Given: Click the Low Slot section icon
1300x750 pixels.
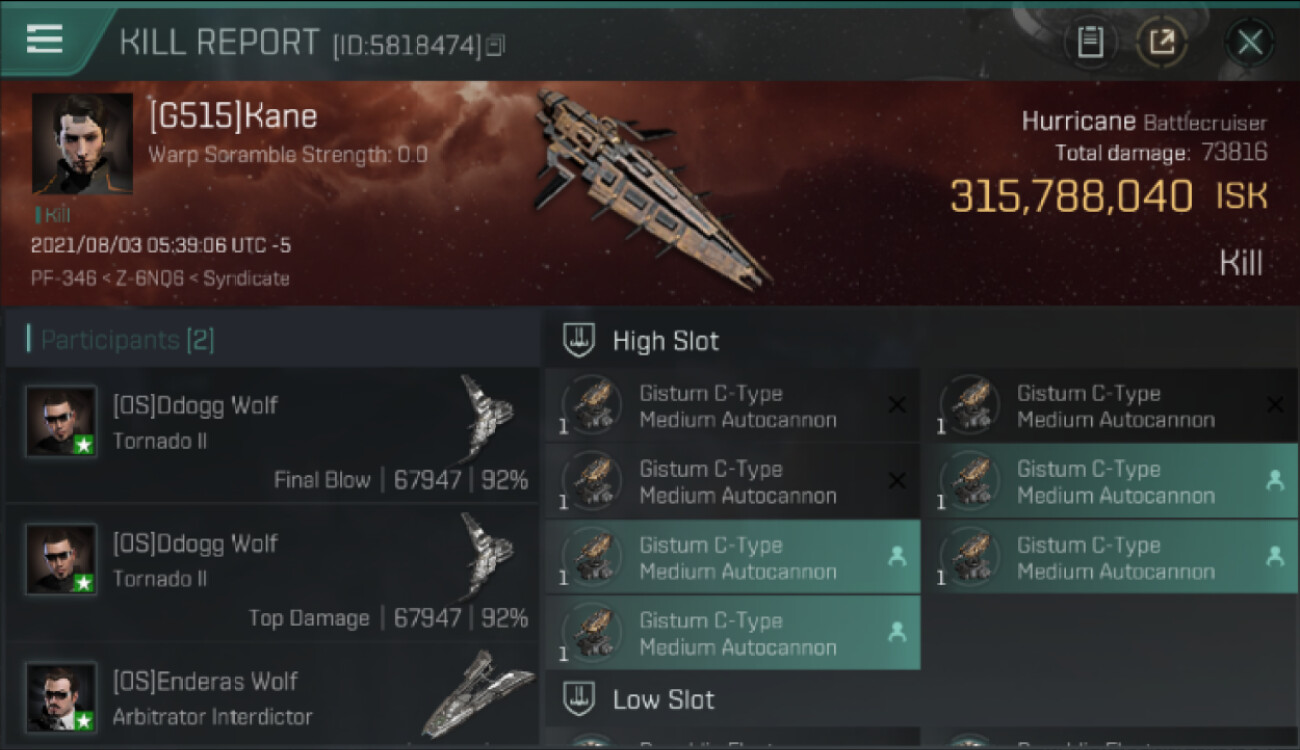Looking at the screenshot, I should pyautogui.click(x=578, y=698).
